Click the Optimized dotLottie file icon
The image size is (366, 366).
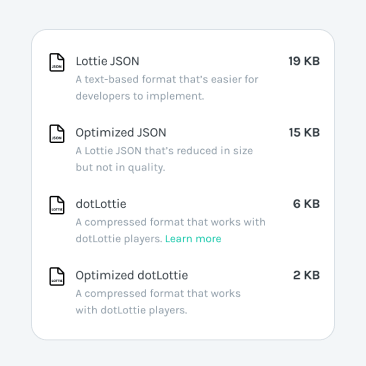[57, 276]
